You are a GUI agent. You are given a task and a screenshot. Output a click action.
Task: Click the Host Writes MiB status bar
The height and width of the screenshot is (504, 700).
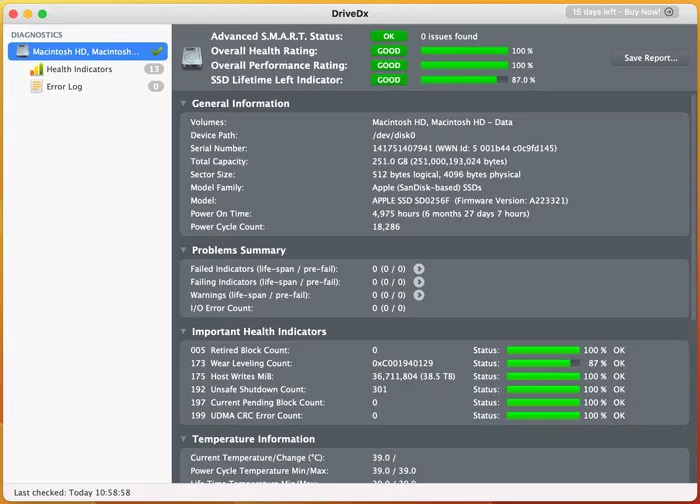(x=543, y=376)
